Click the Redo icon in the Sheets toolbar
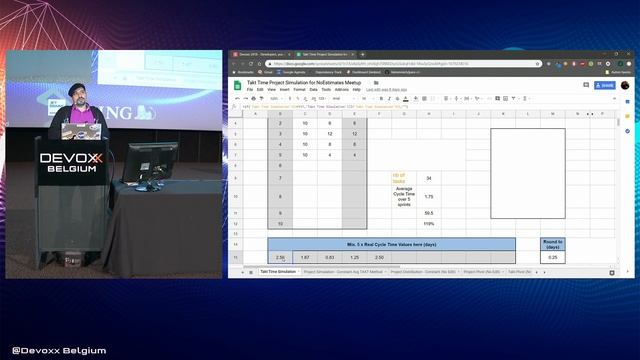The height and width of the screenshot is (360, 640). (245, 98)
